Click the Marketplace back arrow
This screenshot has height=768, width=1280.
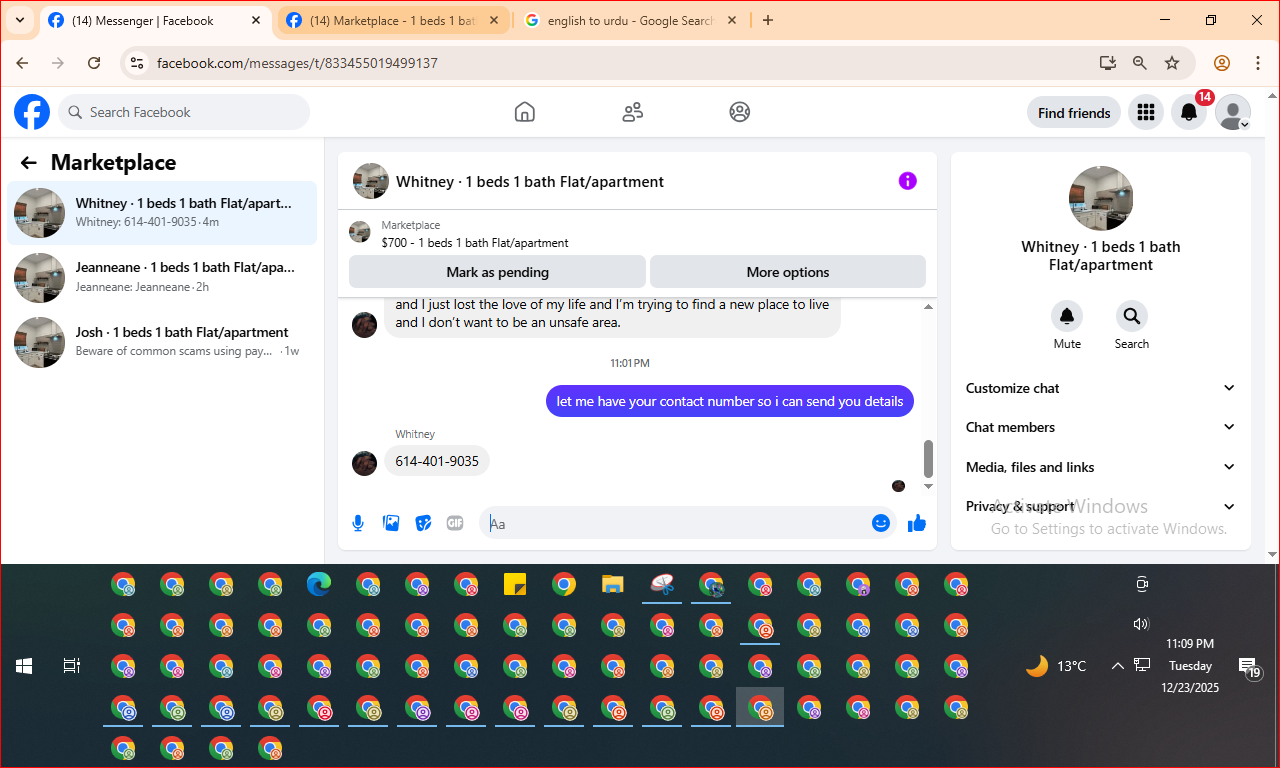point(29,163)
